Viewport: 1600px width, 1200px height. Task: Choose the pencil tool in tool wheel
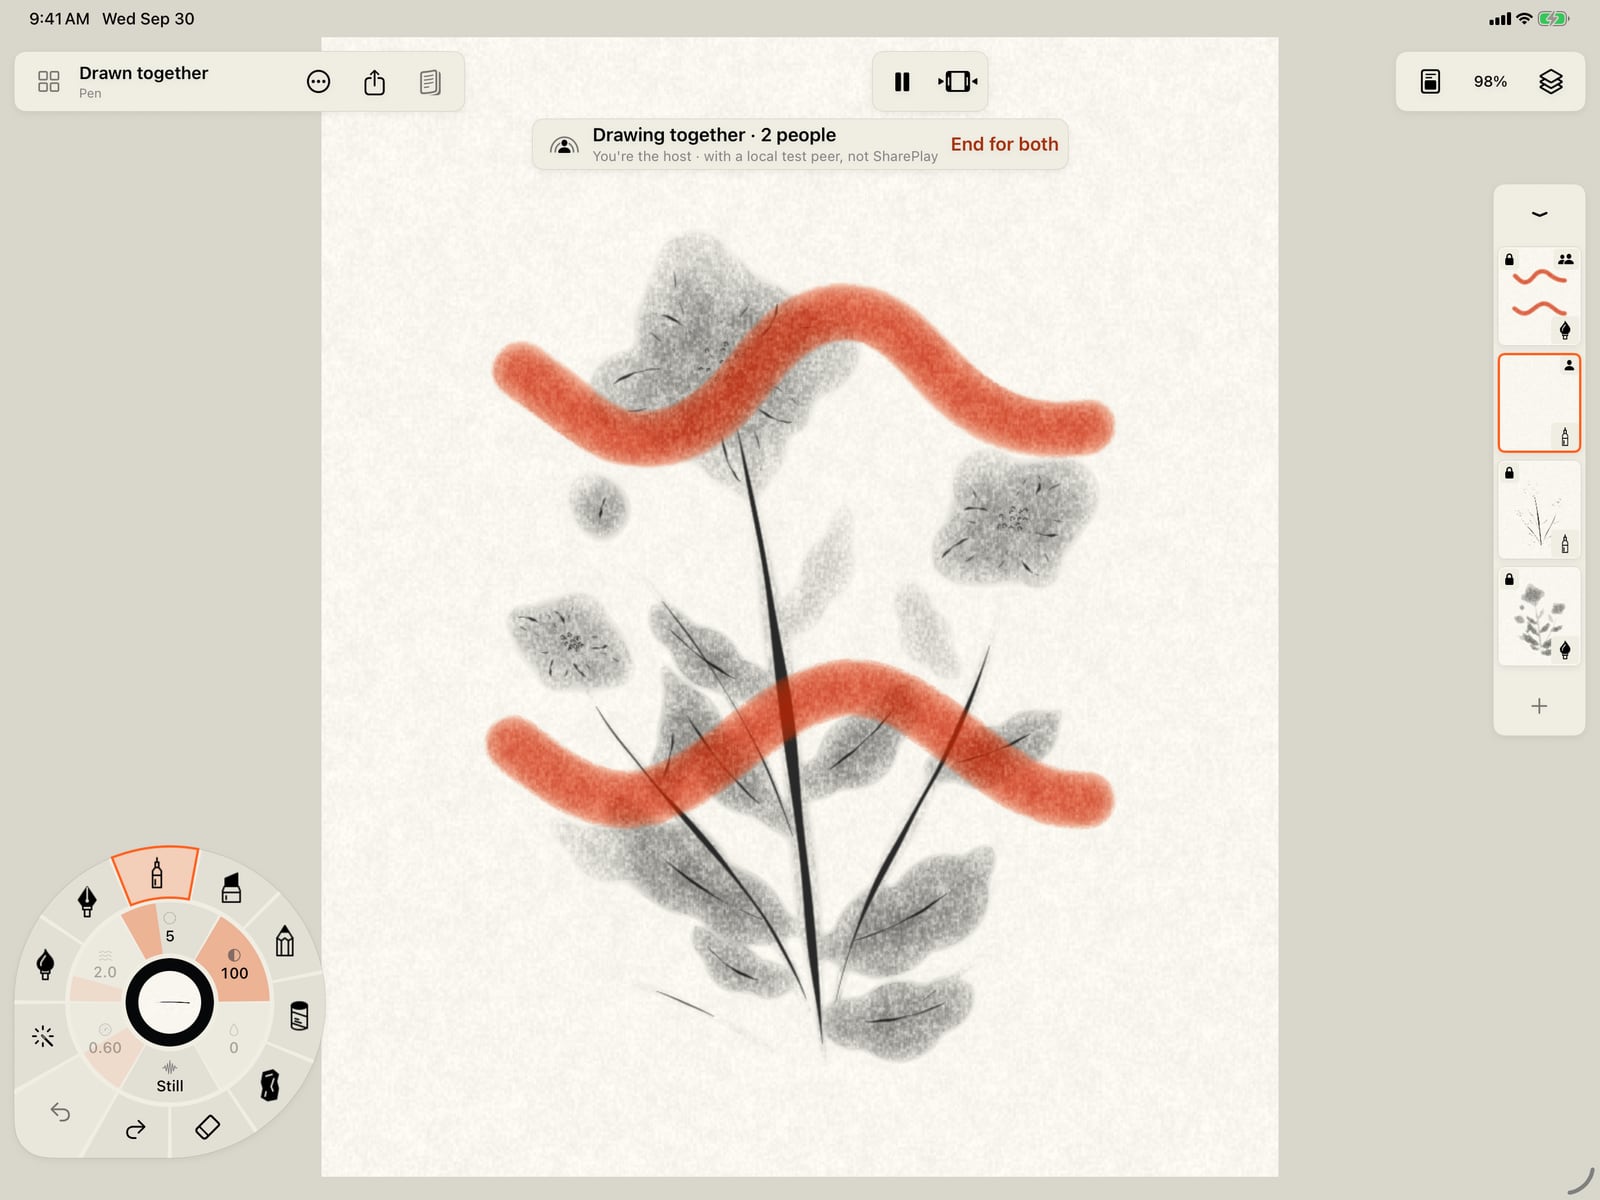285,940
